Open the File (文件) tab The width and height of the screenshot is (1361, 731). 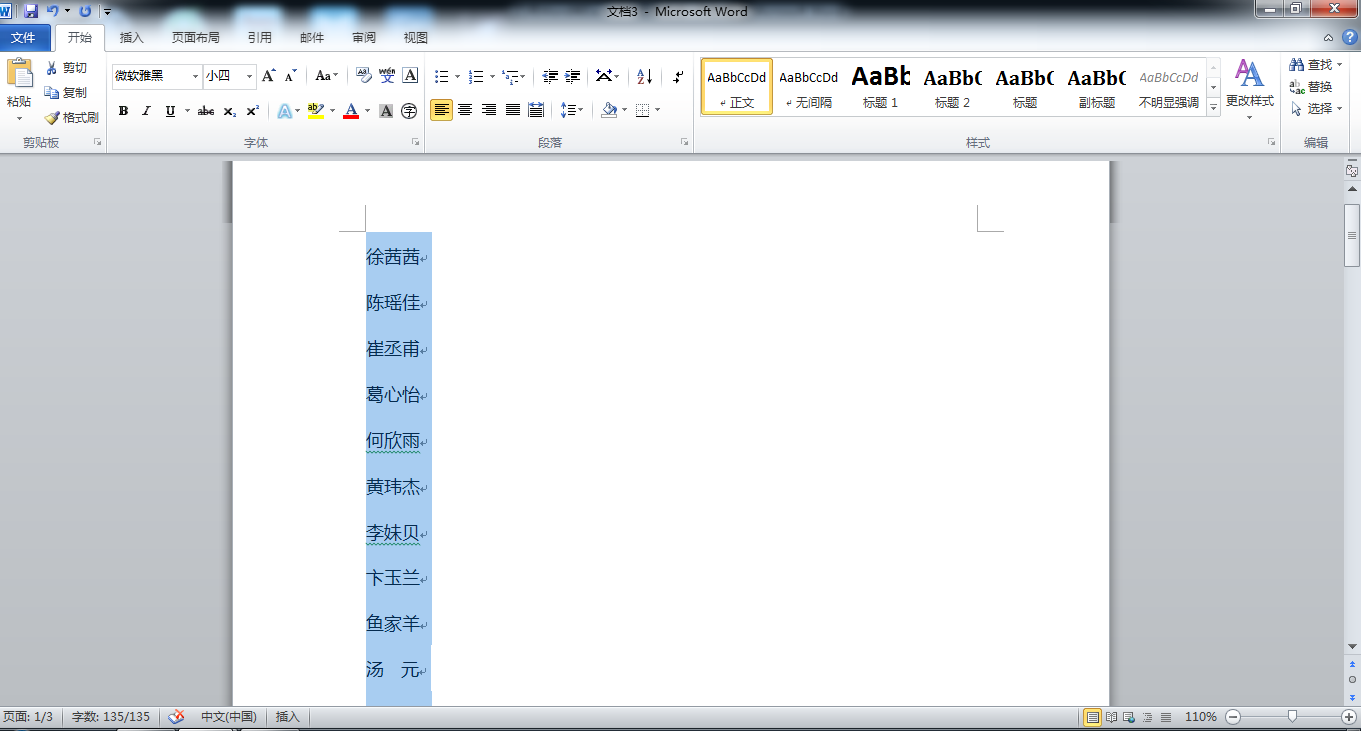(23, 38)
